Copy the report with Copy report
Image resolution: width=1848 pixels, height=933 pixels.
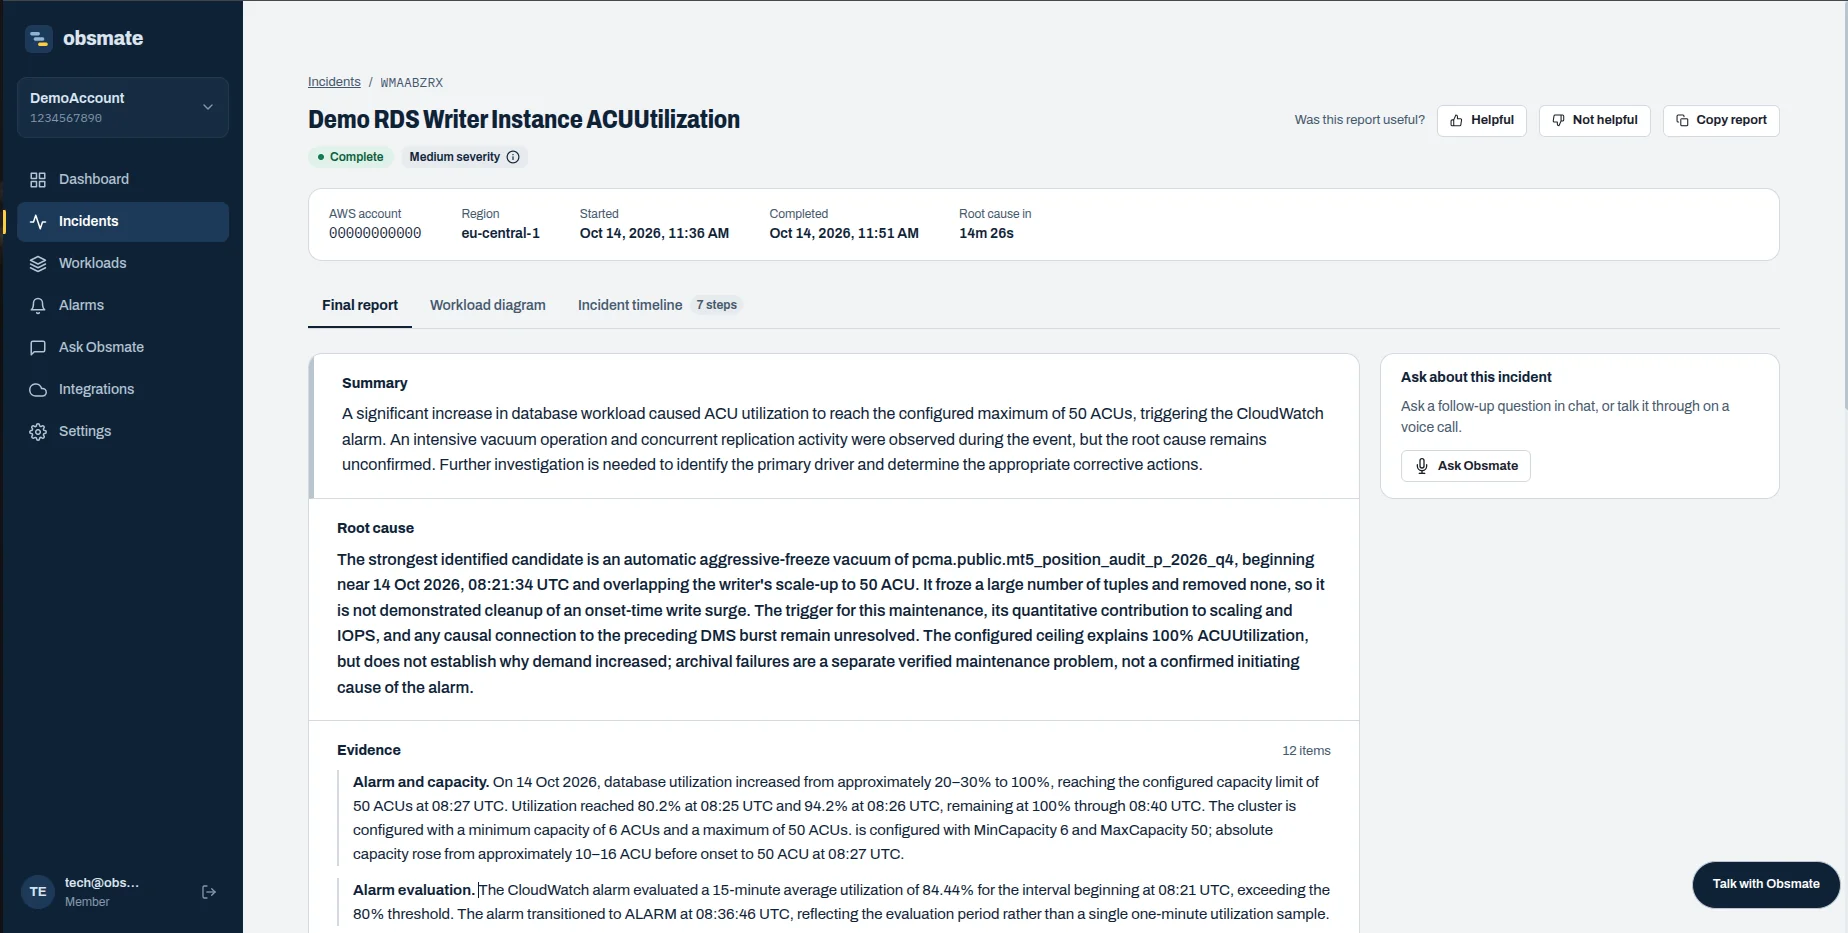coord(1720,120)
